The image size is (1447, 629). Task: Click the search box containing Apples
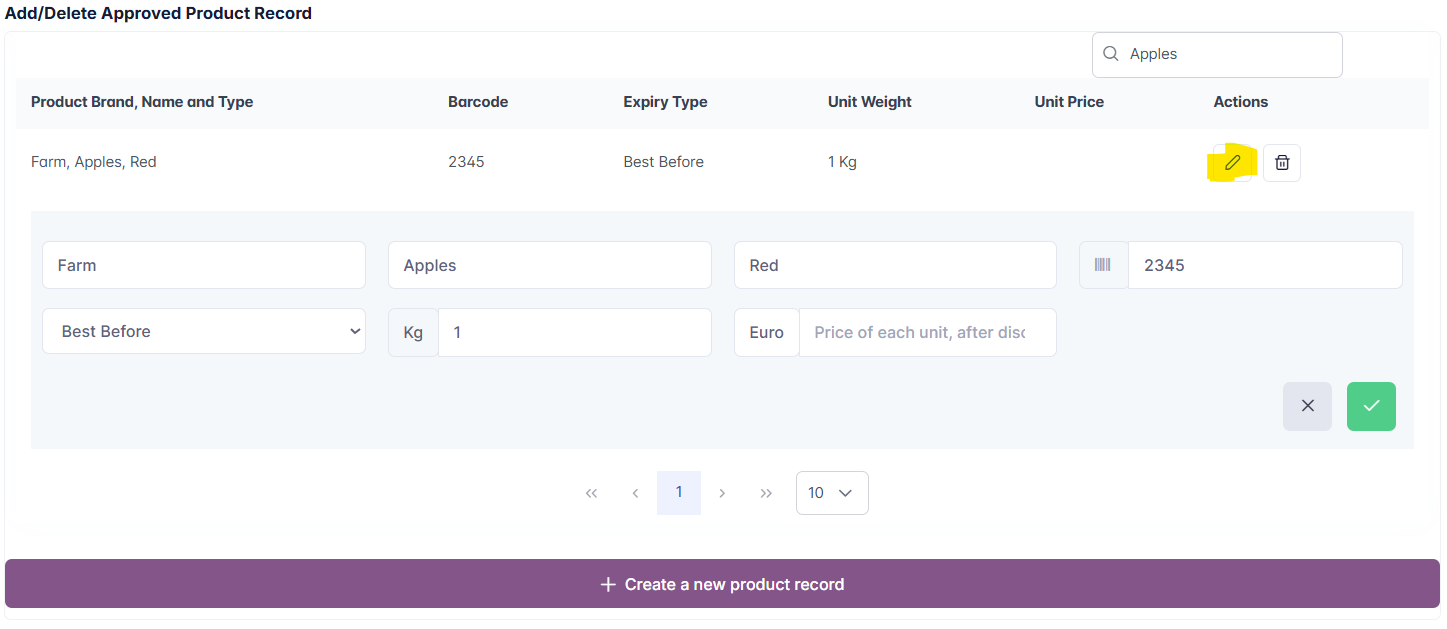tap(1228, 54)
